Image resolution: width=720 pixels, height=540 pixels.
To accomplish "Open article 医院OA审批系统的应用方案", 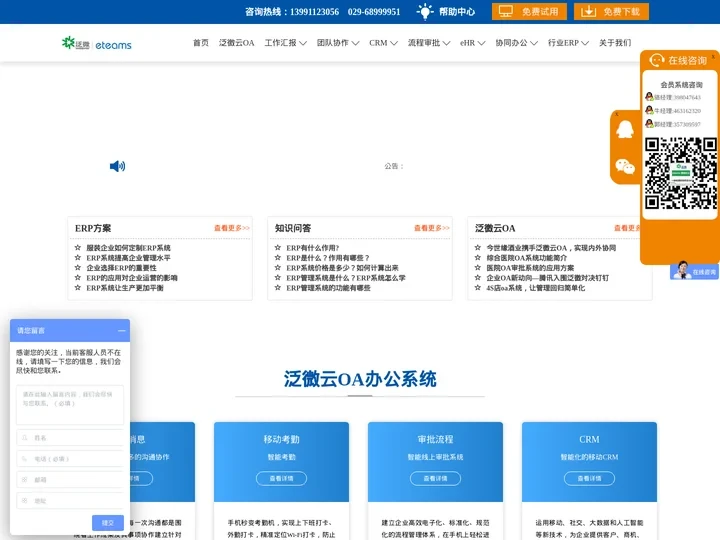I will click(x=530, y=268).
